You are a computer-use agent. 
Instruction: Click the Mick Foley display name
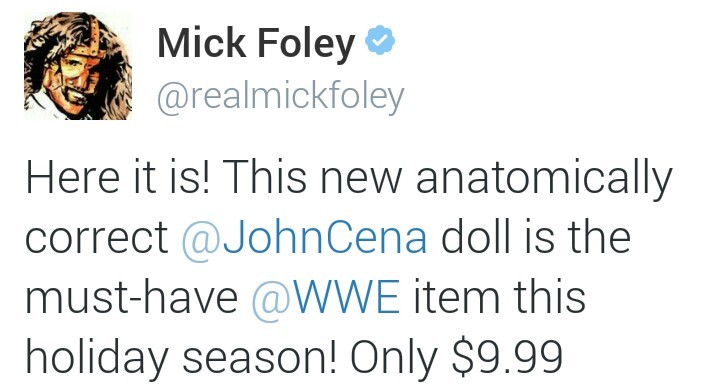pos(256,43)
